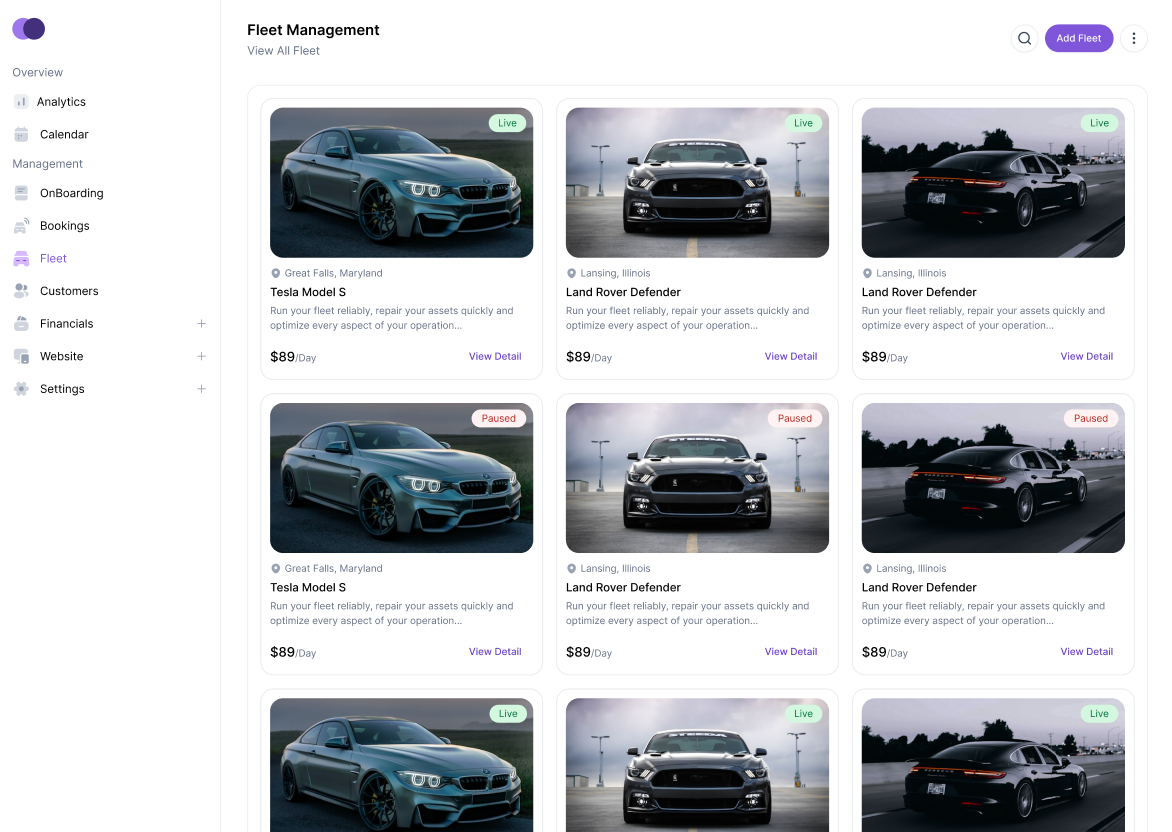This screenshot has width=1172, height=832.
Task: Click "$89/Day" price on first Tesla card
Action: [x=293, y=357]
